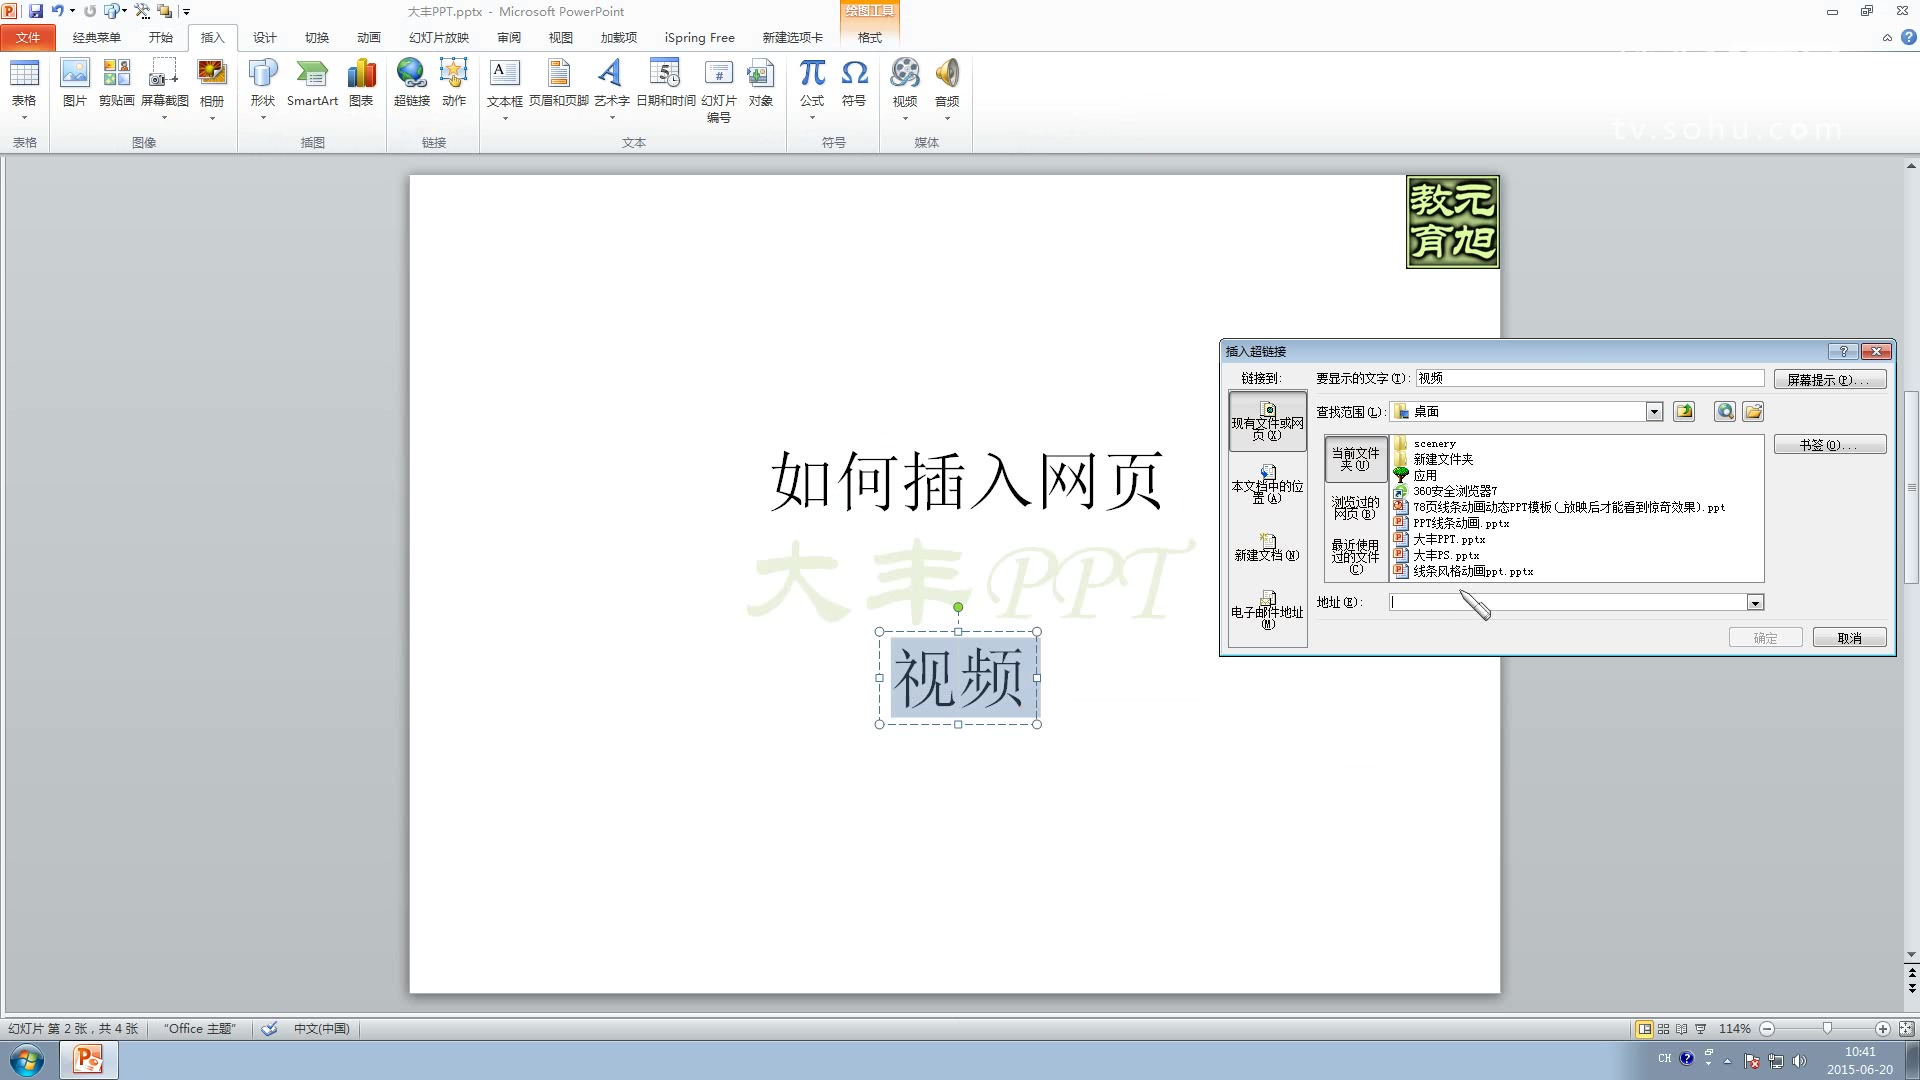Open the 屏幕提示 ScreenTip dialog
Screen dimensions: 1920x1080
point(1831,379)
